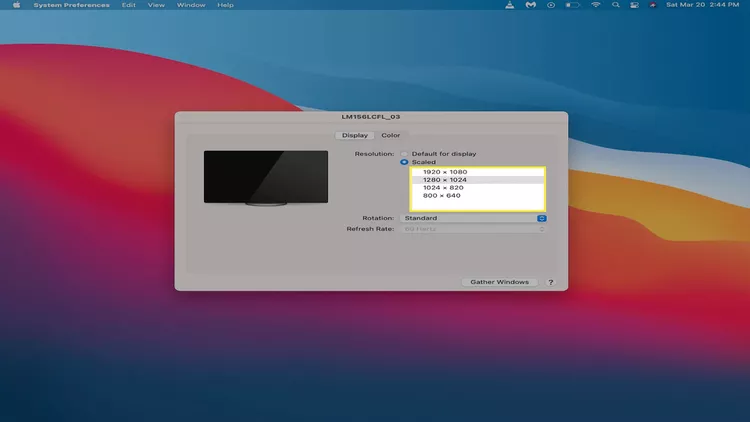Choose 1920 × 1080 resolution
Viewport: 750px width, 422px height.
point(477,172)
